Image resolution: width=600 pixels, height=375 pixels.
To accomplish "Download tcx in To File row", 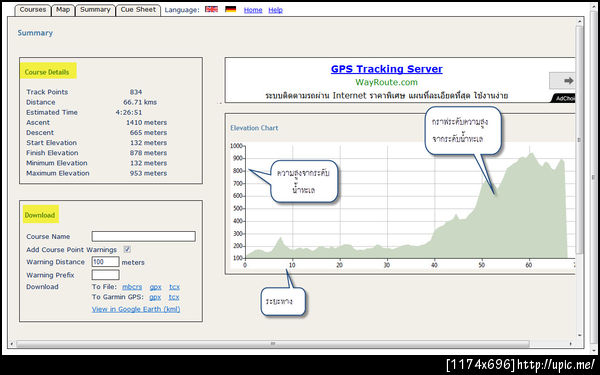I will pos(174,287).
